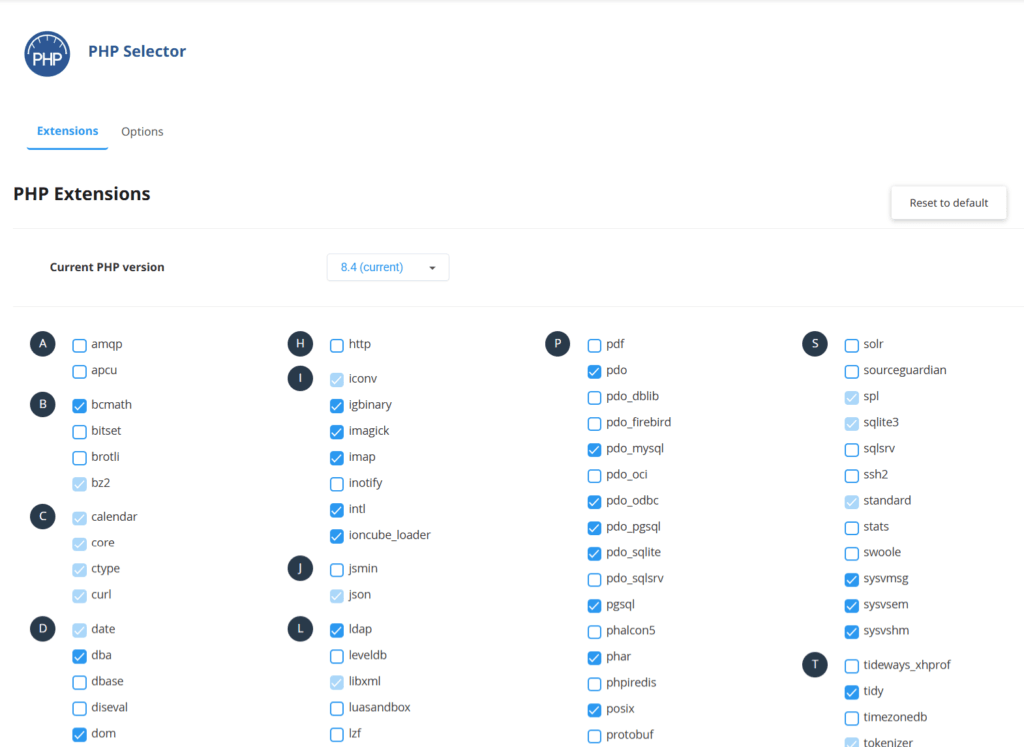
Task: Disable the bcmath extension
Action: 79,405
